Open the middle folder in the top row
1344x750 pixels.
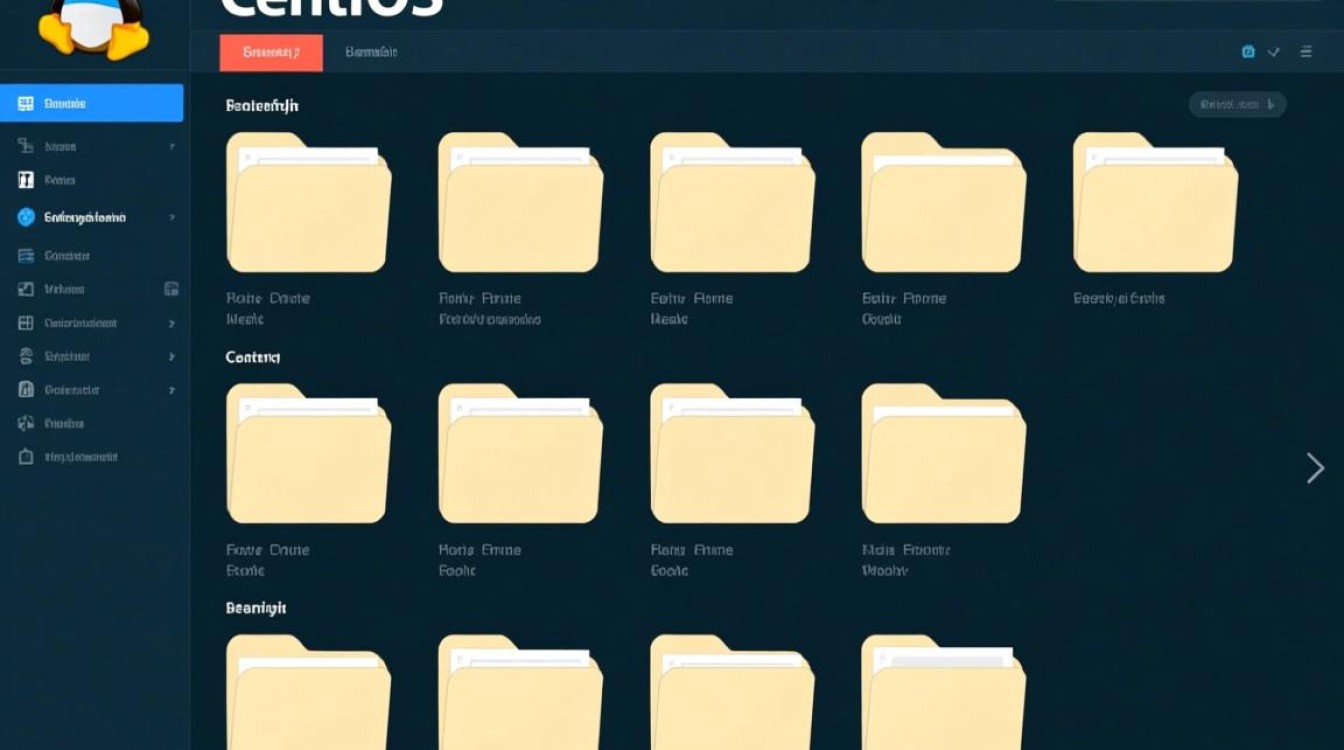(732, 203)
